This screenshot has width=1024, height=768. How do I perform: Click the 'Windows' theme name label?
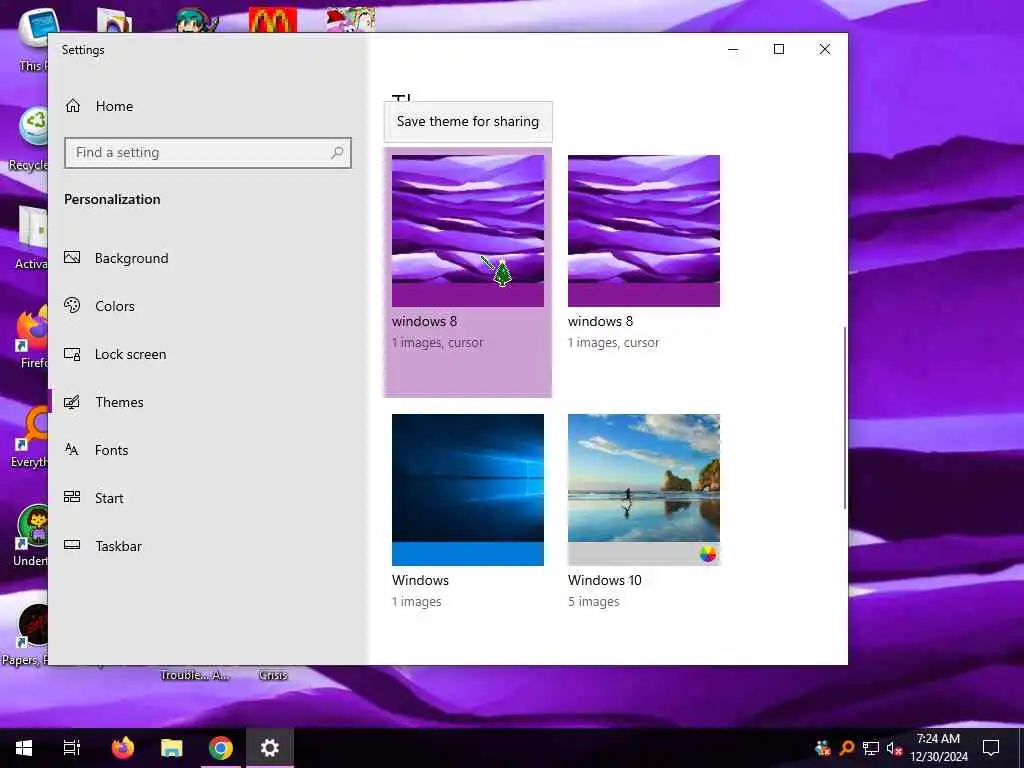click(x=421, y=580)
